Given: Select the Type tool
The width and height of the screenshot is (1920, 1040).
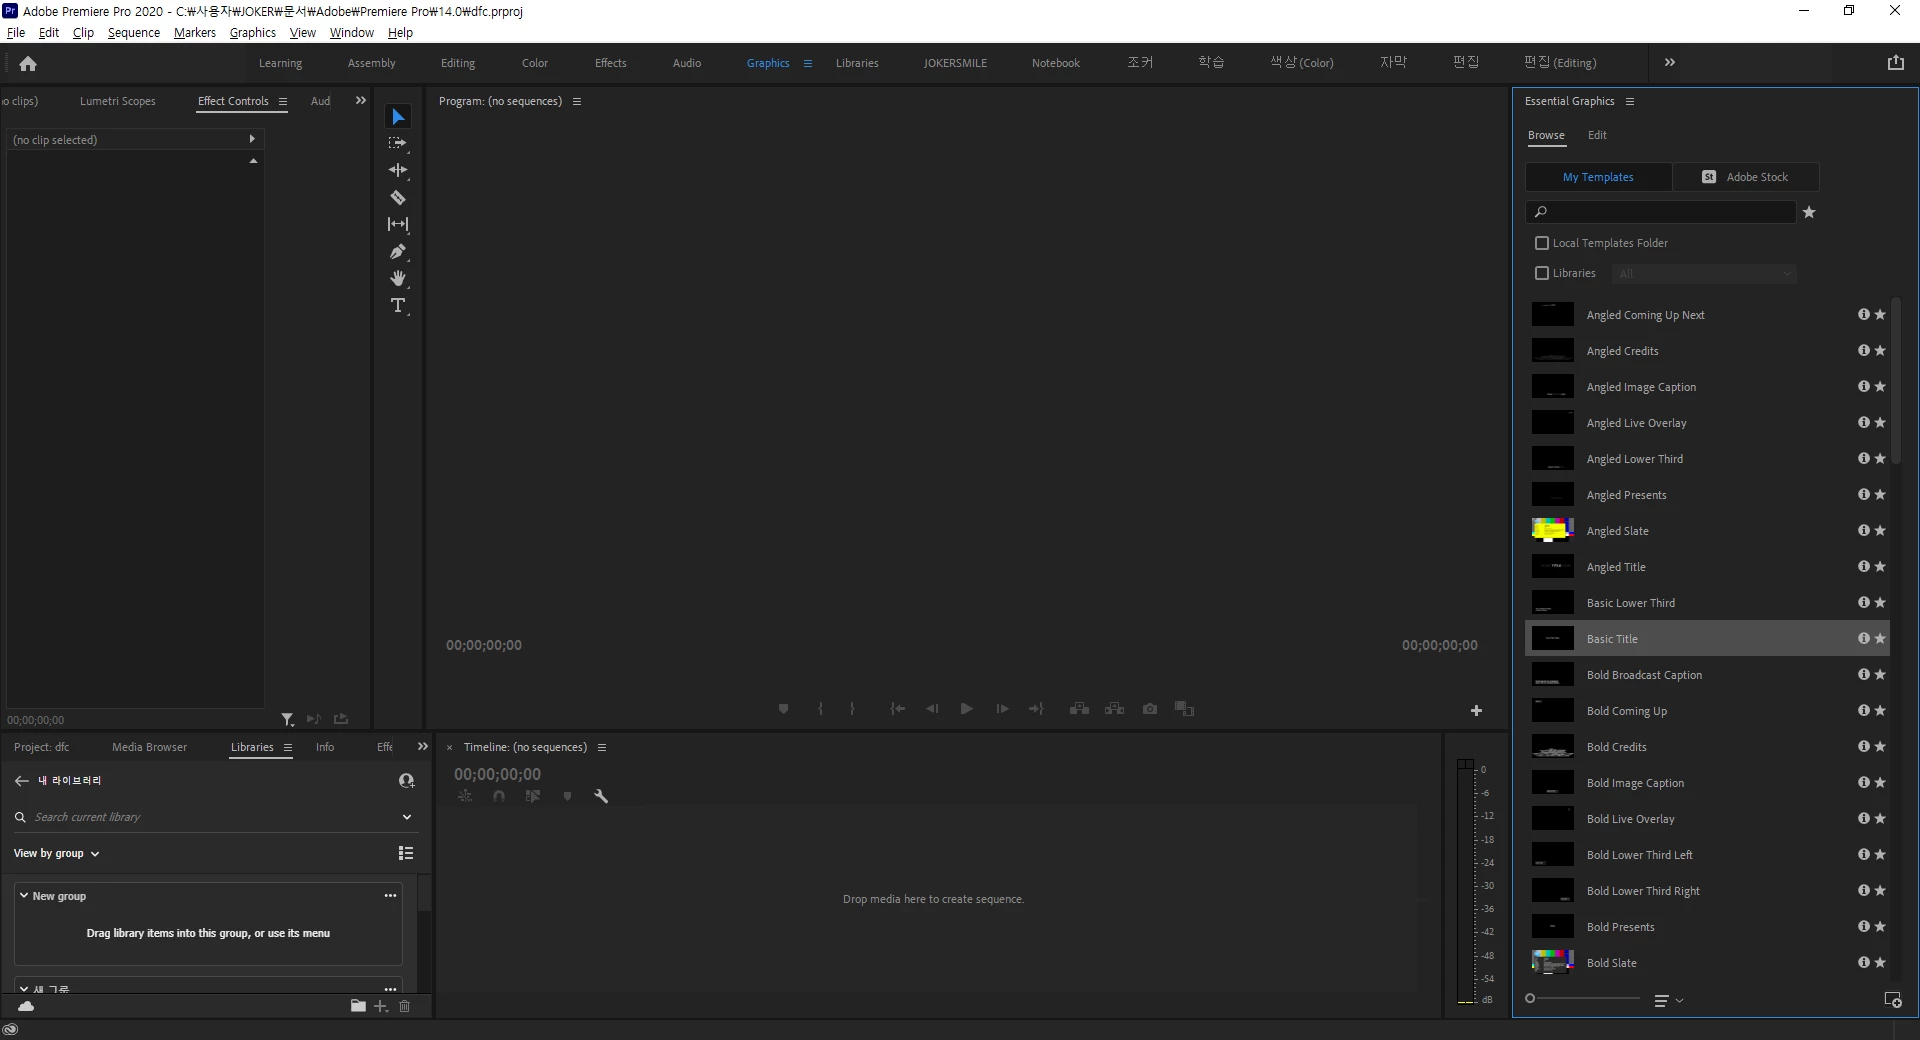Looking at the screenshot, I should (x=398, y=306).
